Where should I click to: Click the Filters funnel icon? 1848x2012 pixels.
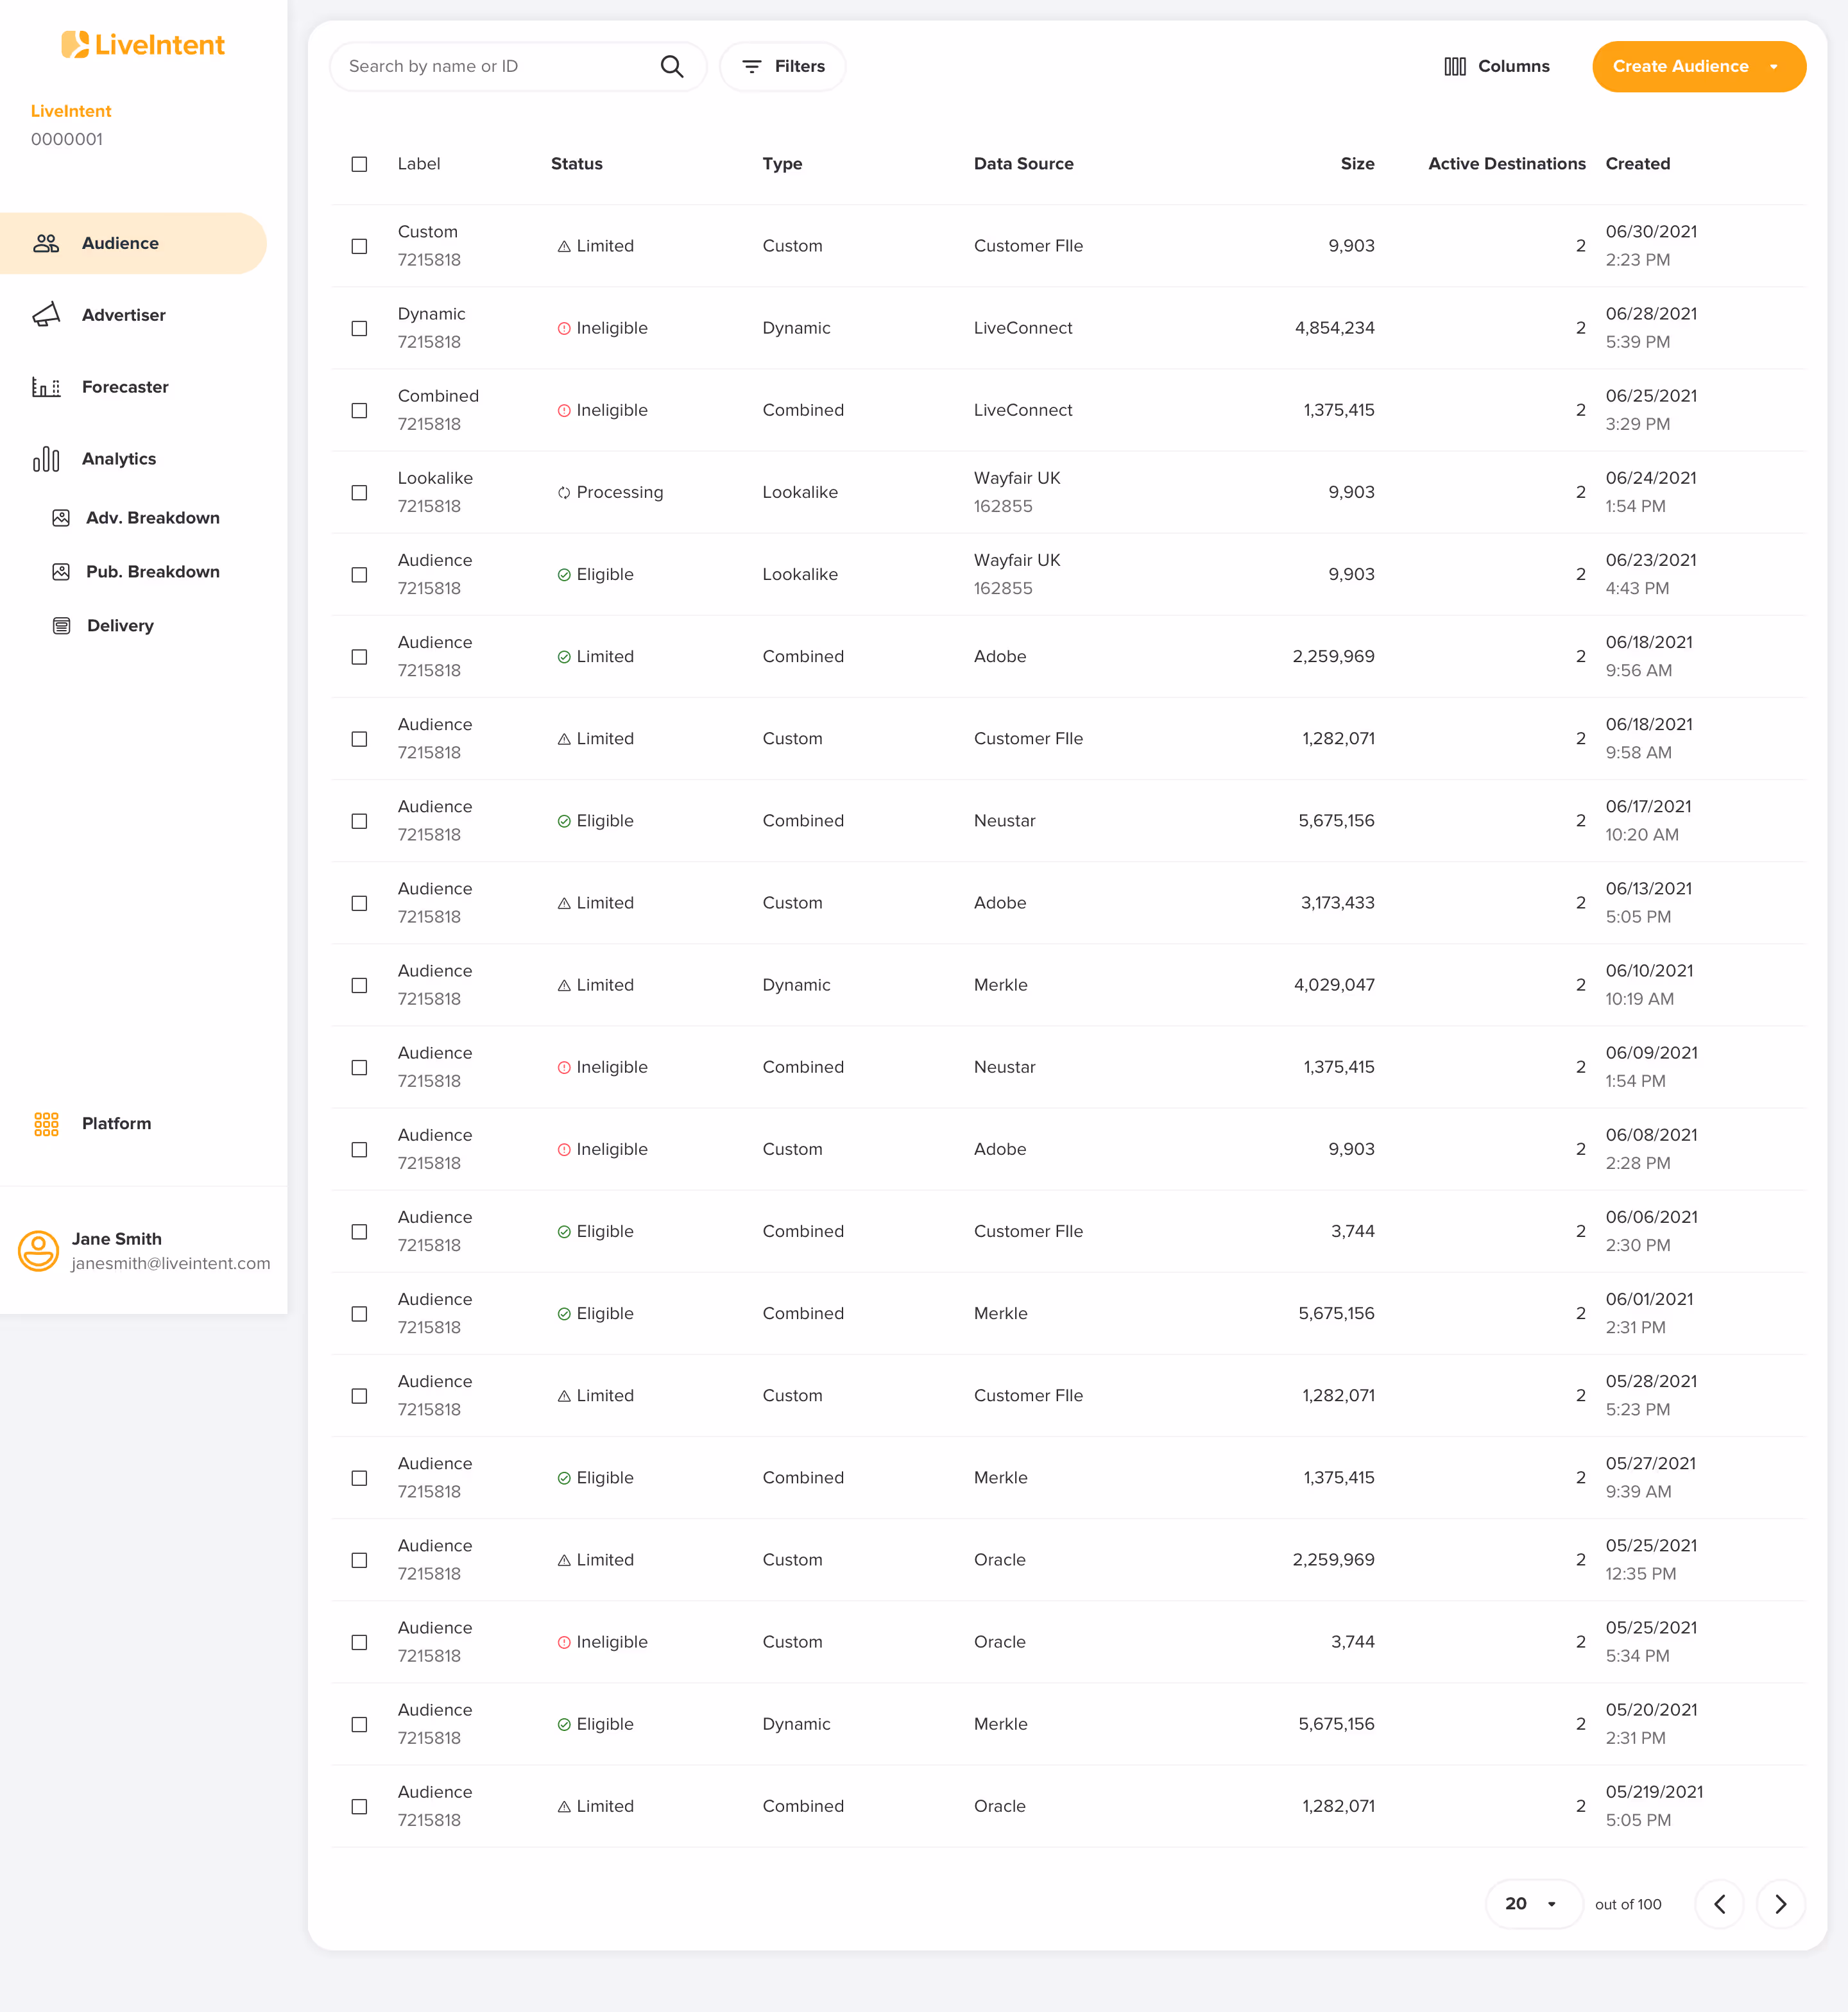click(752, 66)
